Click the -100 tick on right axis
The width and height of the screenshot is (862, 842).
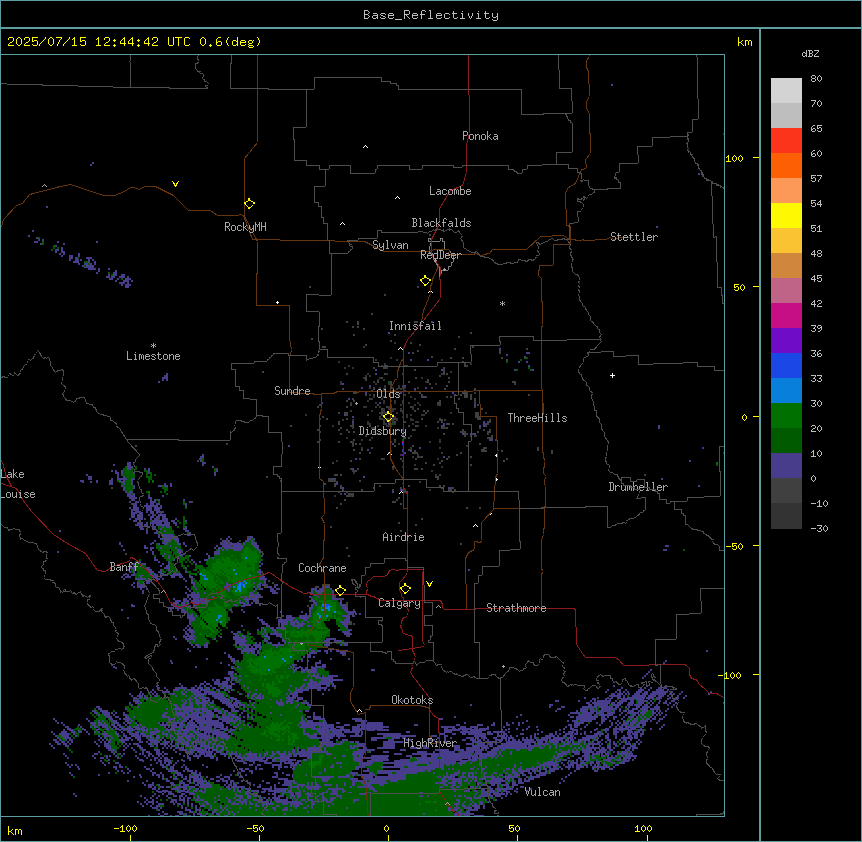pyautogui.click(x=730, y=675)
